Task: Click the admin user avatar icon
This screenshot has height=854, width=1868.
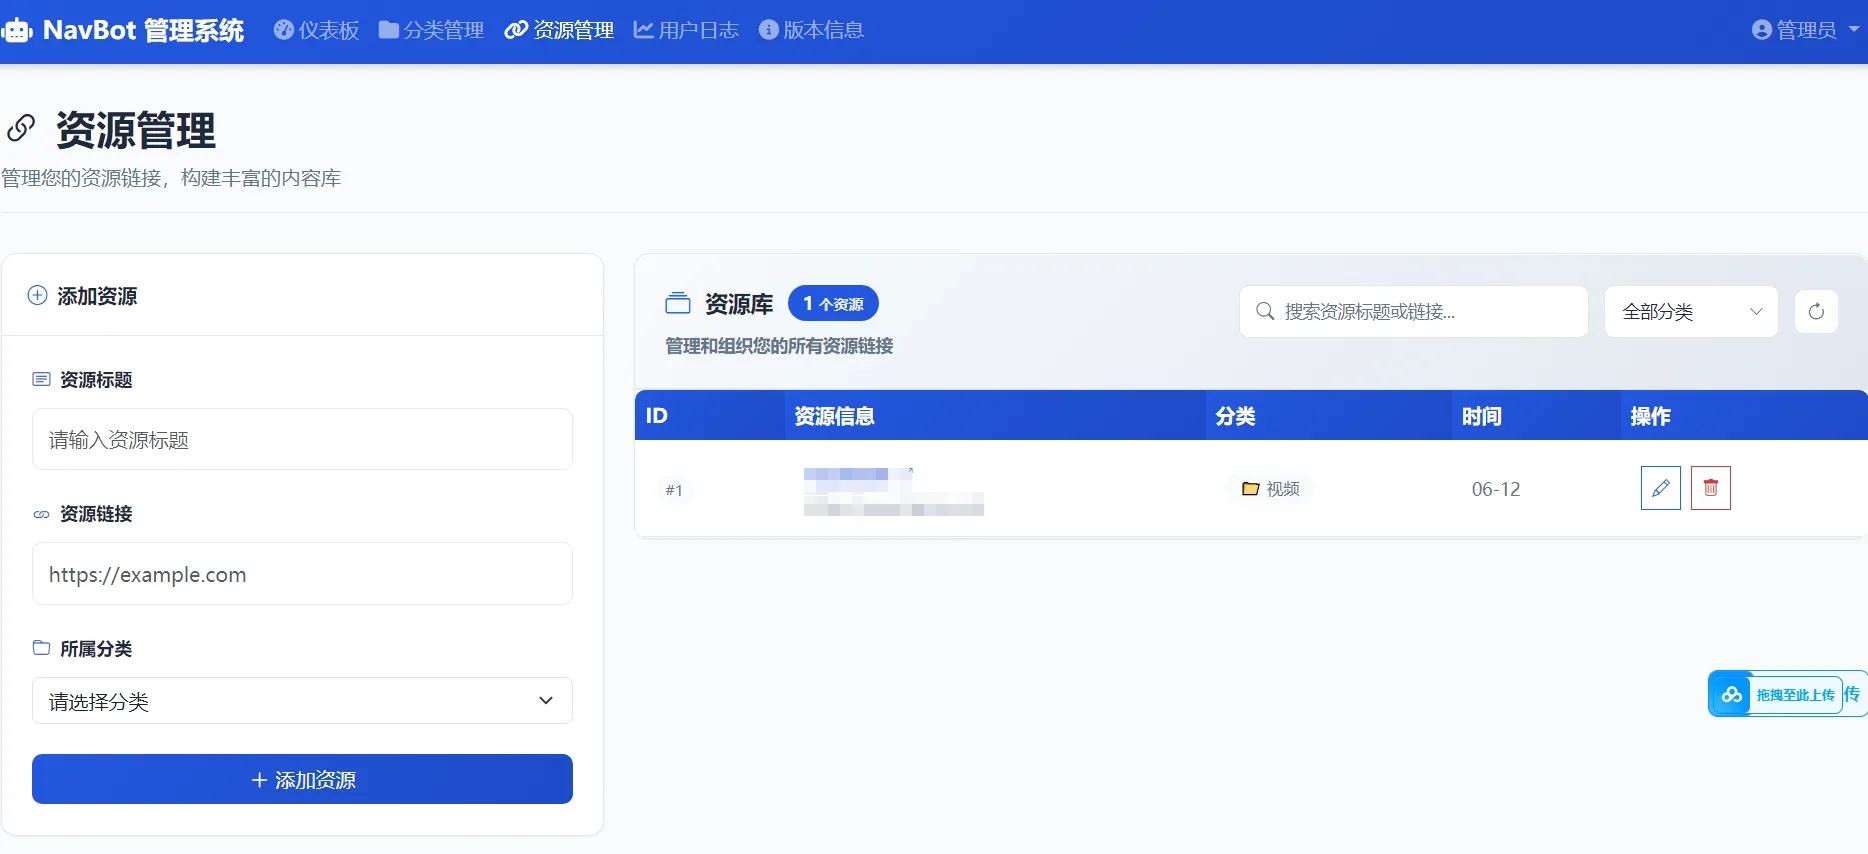Action: click(1761, 30)
